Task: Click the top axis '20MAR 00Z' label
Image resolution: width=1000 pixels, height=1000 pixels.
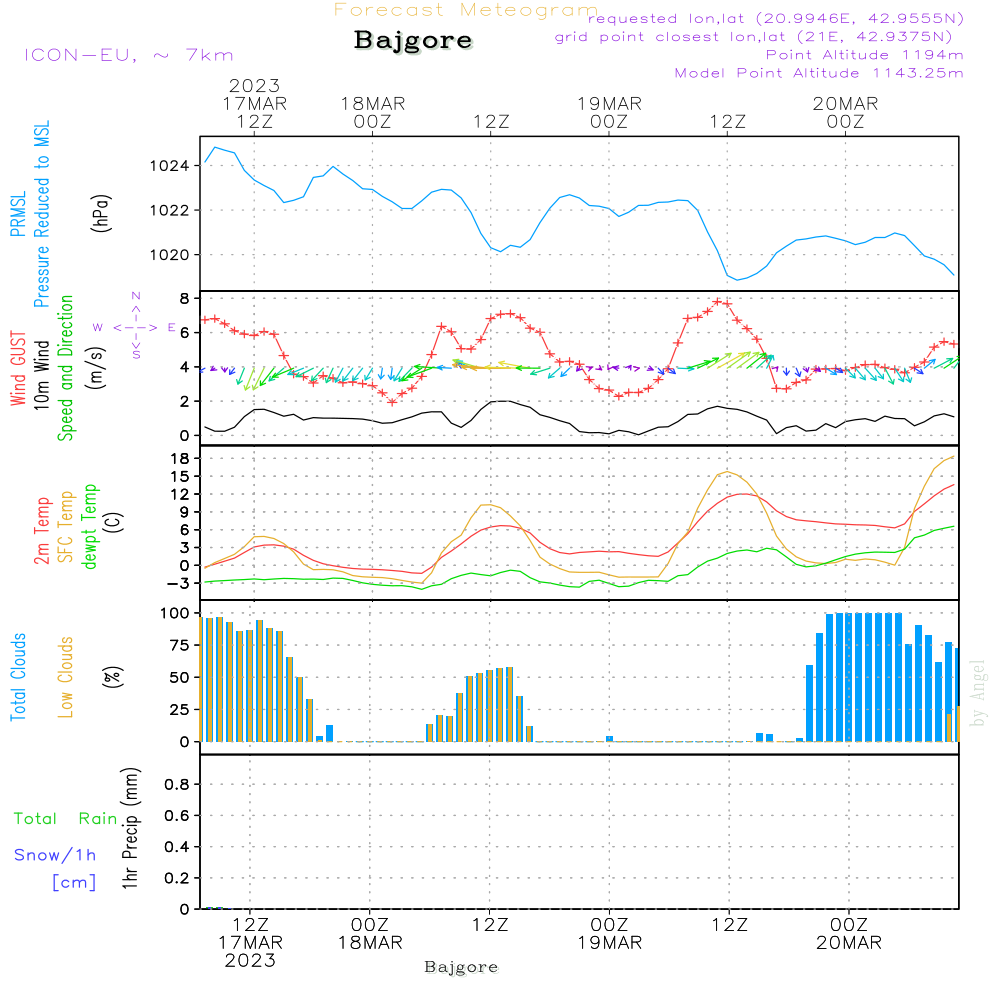Action: tap(845, 112)
